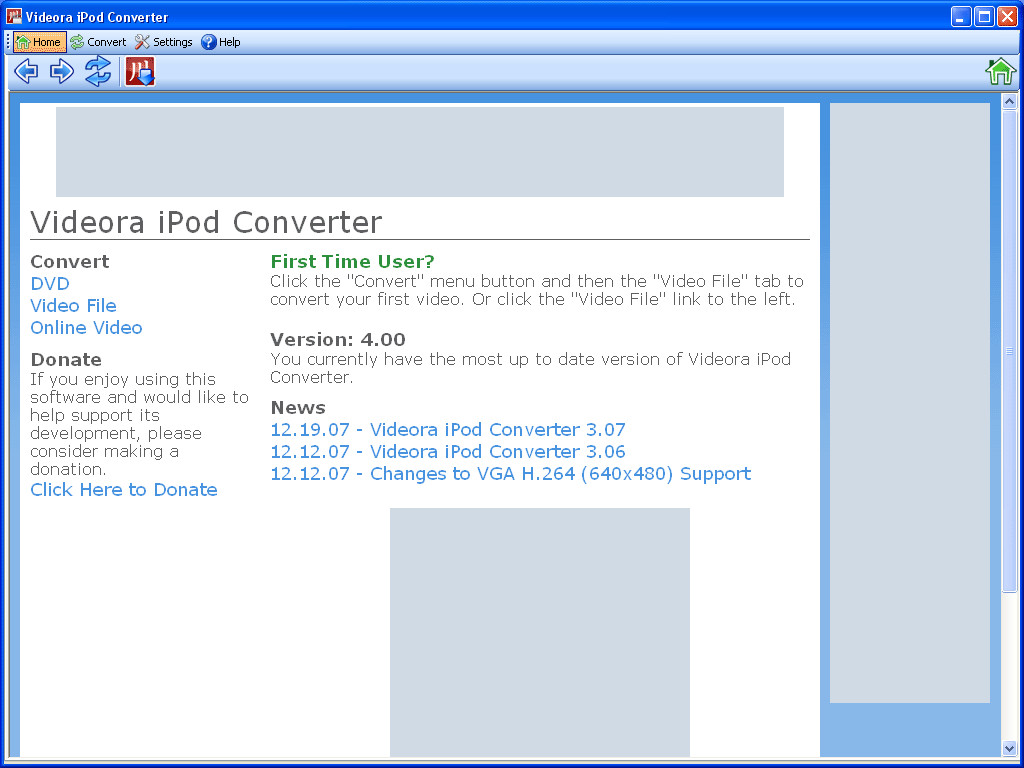Click the 'First Time User?' heading
The width and height of the screenshot is (1024, 768).
[x=353, y=261]
